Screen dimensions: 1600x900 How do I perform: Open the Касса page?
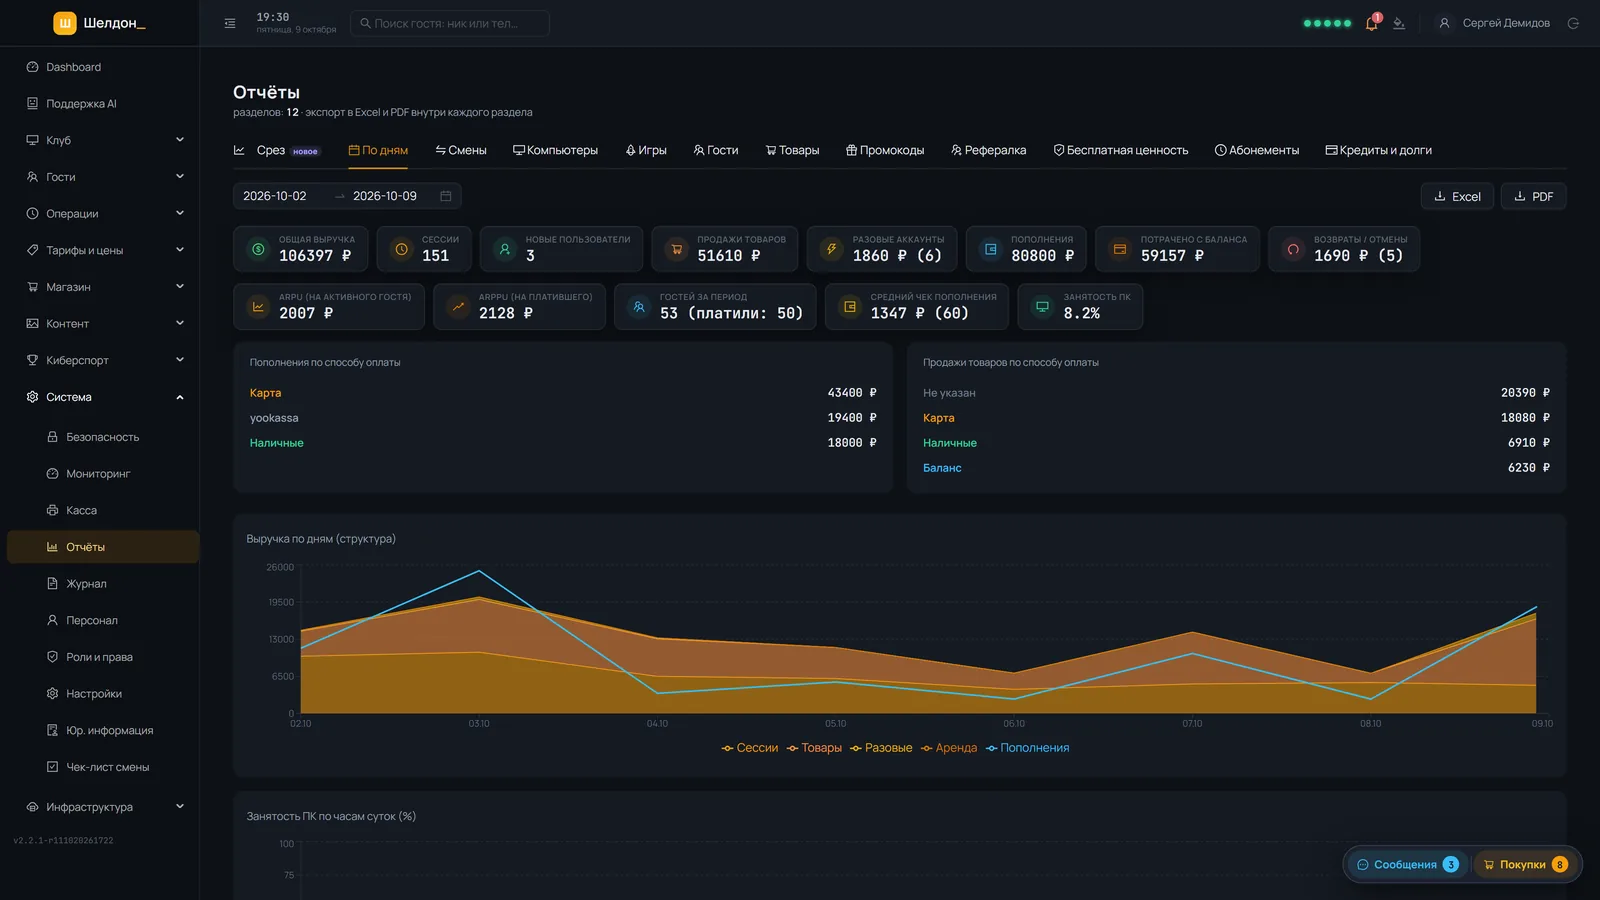pos(103,510)
